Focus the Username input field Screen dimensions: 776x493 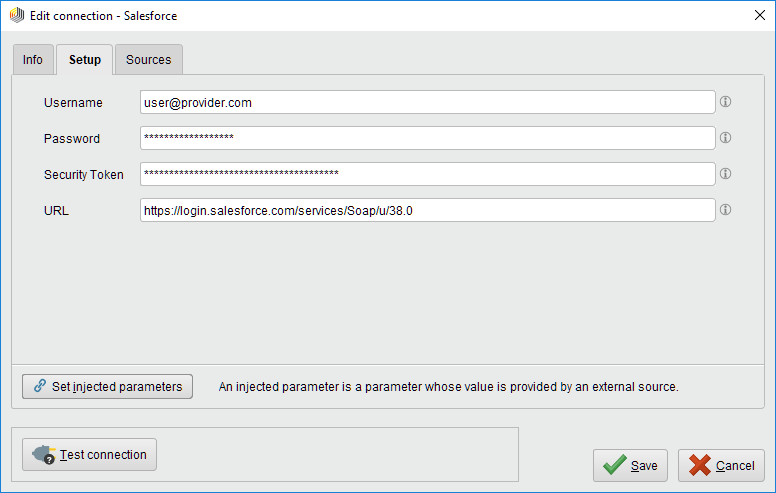(x=427, y=102)
